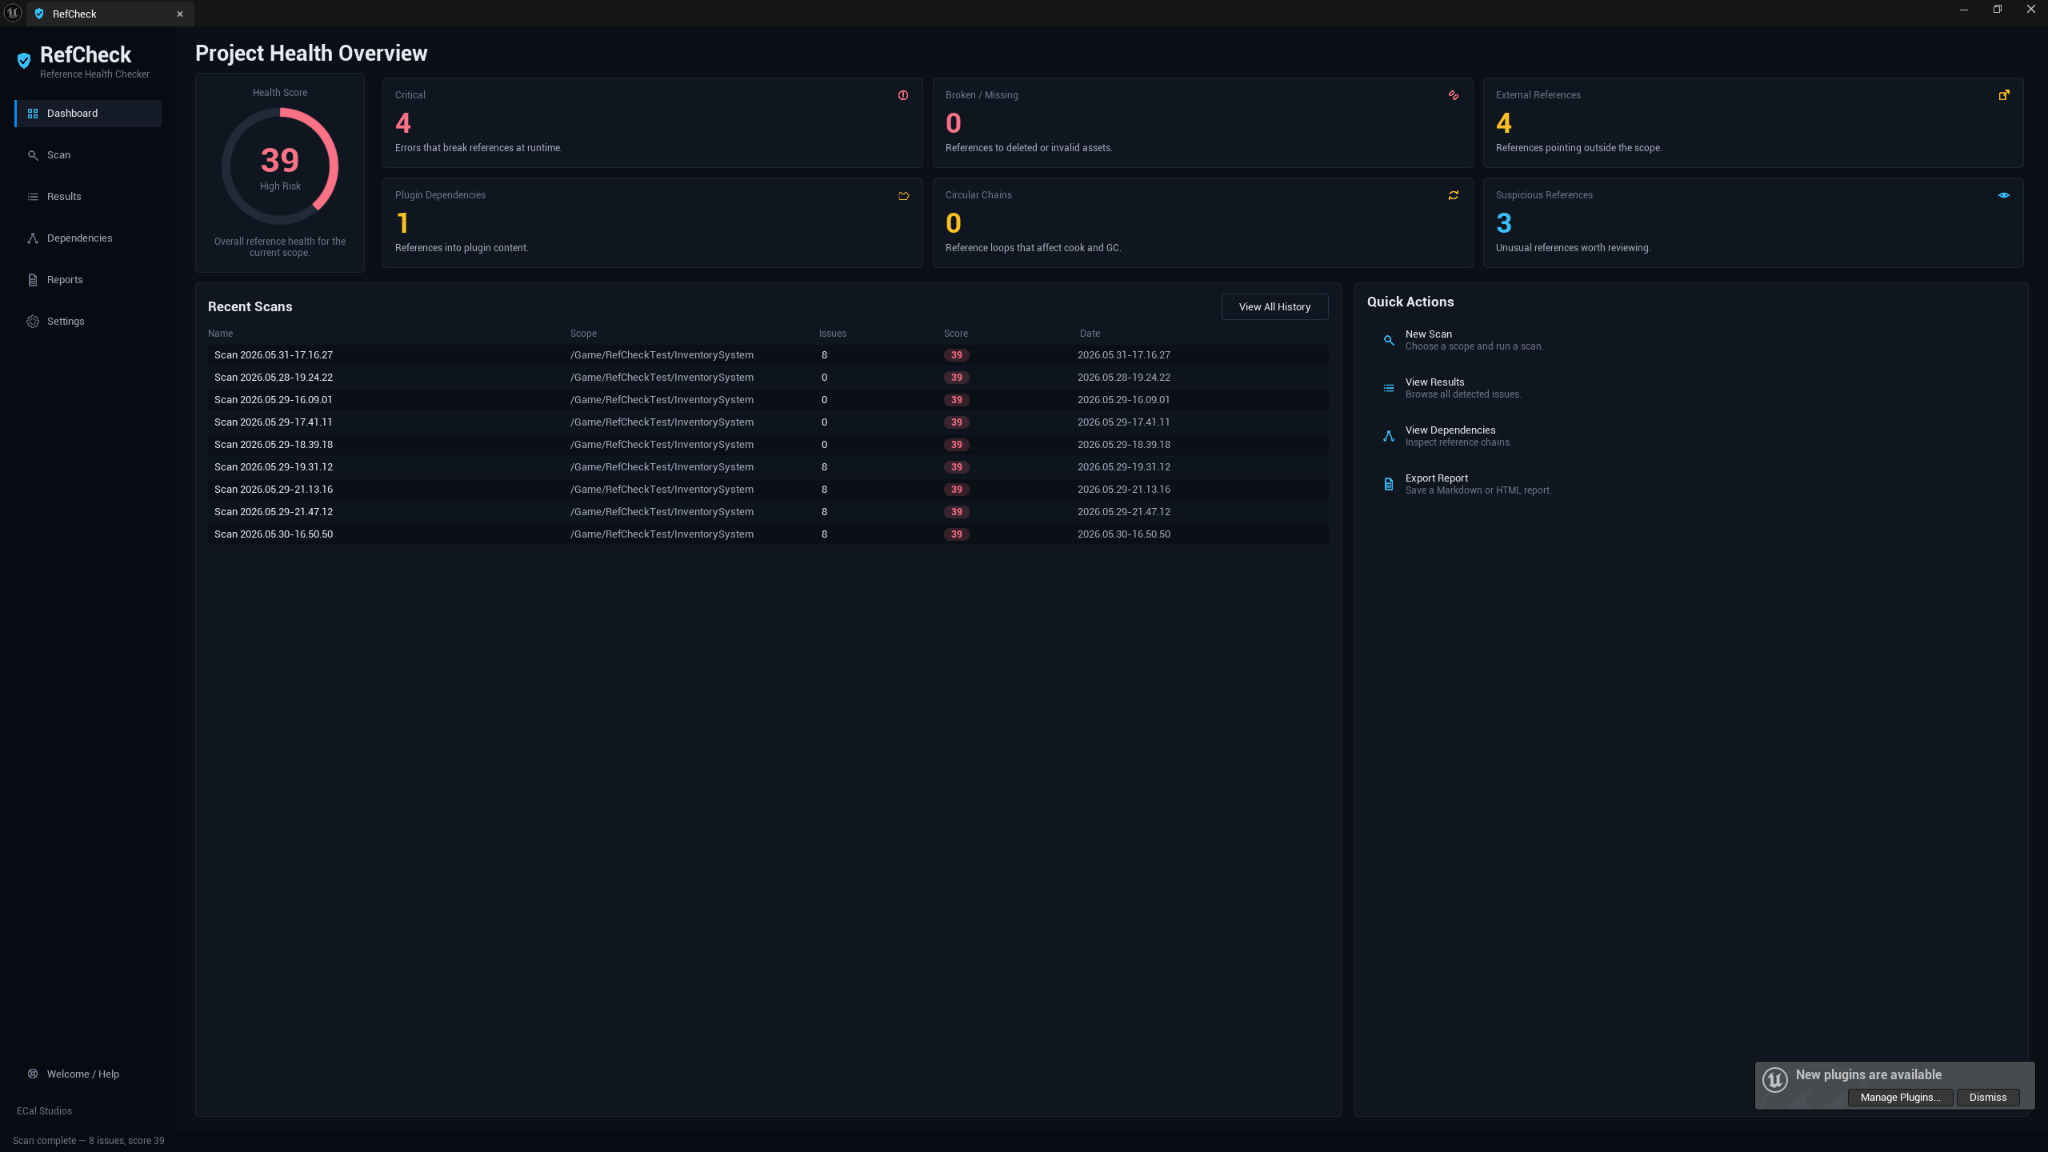2048x1152 pixels.
Task: Click the Results list icon in sidebar
Action: point(33,197)
